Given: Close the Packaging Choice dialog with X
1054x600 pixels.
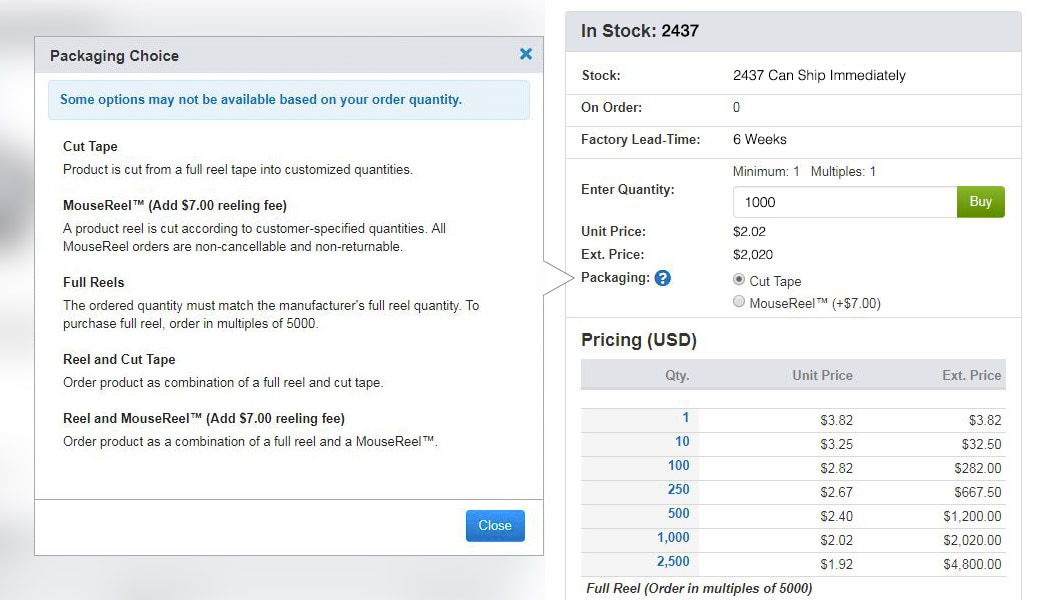Looking at the screenshot, I should click(526, 54).
